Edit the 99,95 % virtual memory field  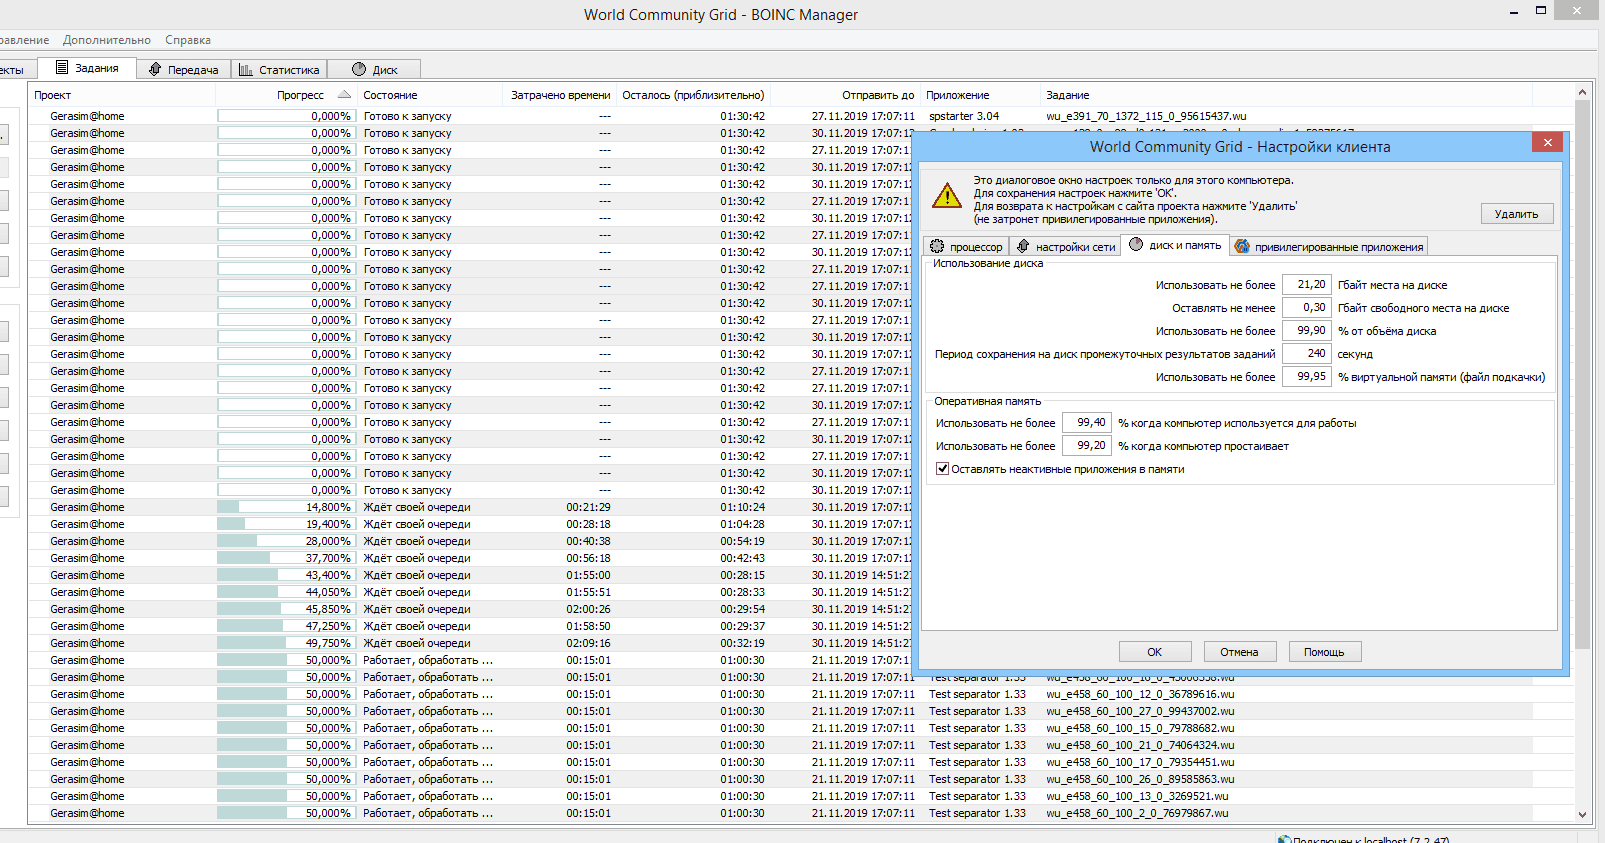pyautogui.click(x=1307, y=376)
